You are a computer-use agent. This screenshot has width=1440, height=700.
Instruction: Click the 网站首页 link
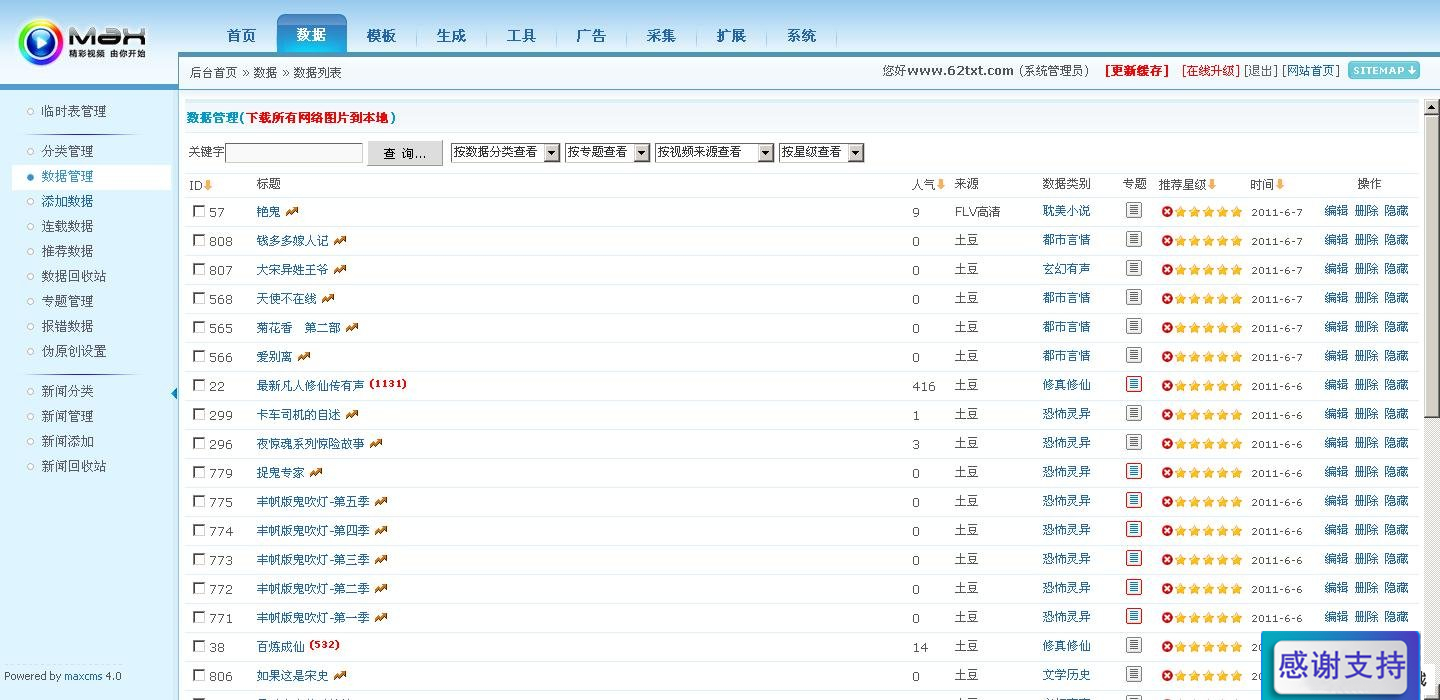click(x=1311, y=71)
